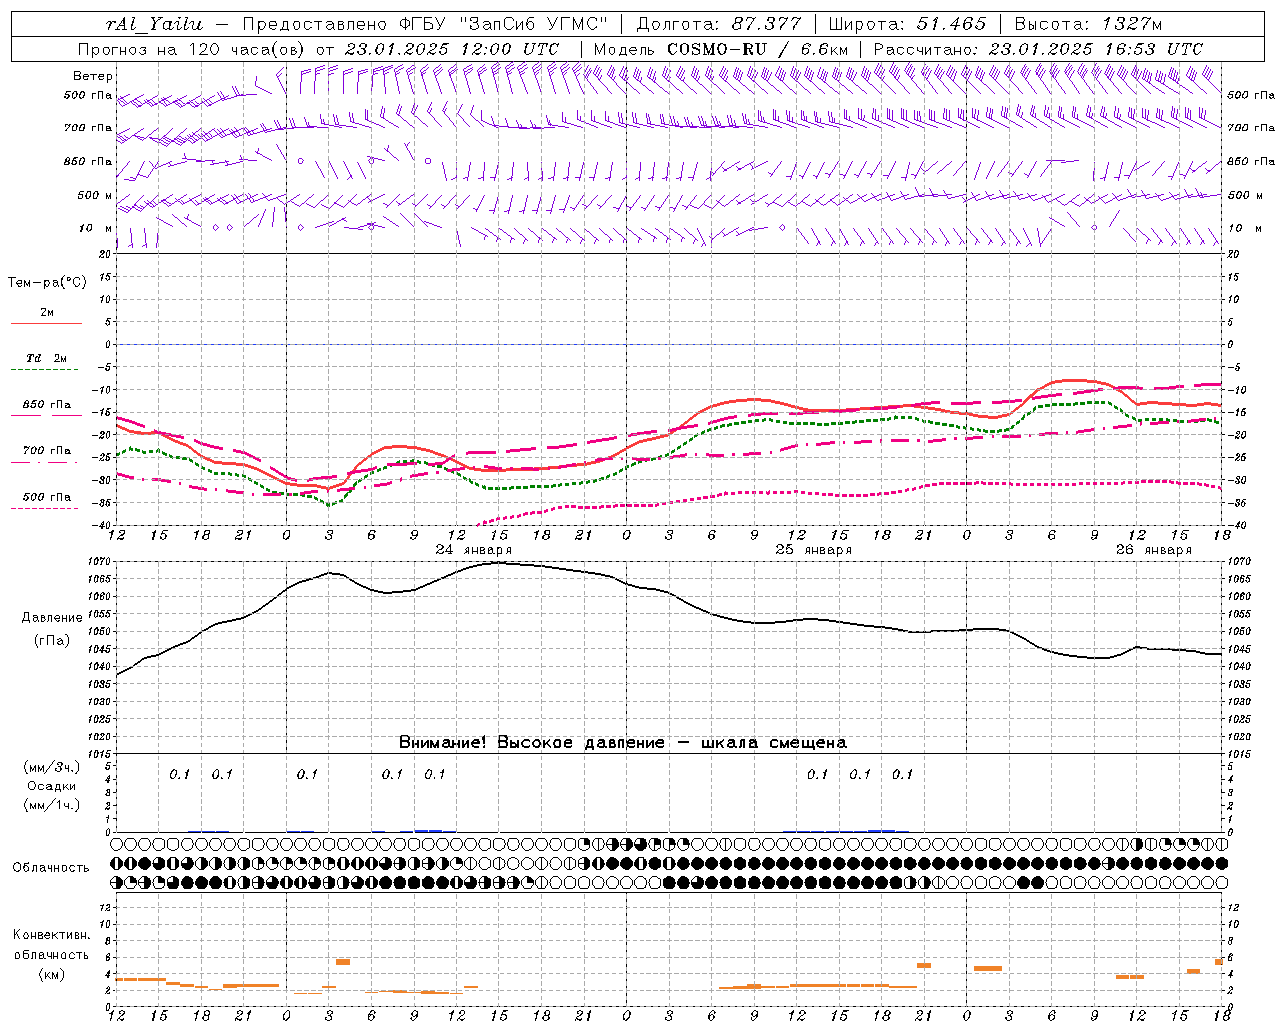The image size is (1280, 1024).
Task: Click the dash-dot 700 гПа legend line in temperature legend
Action: (44, 462)
